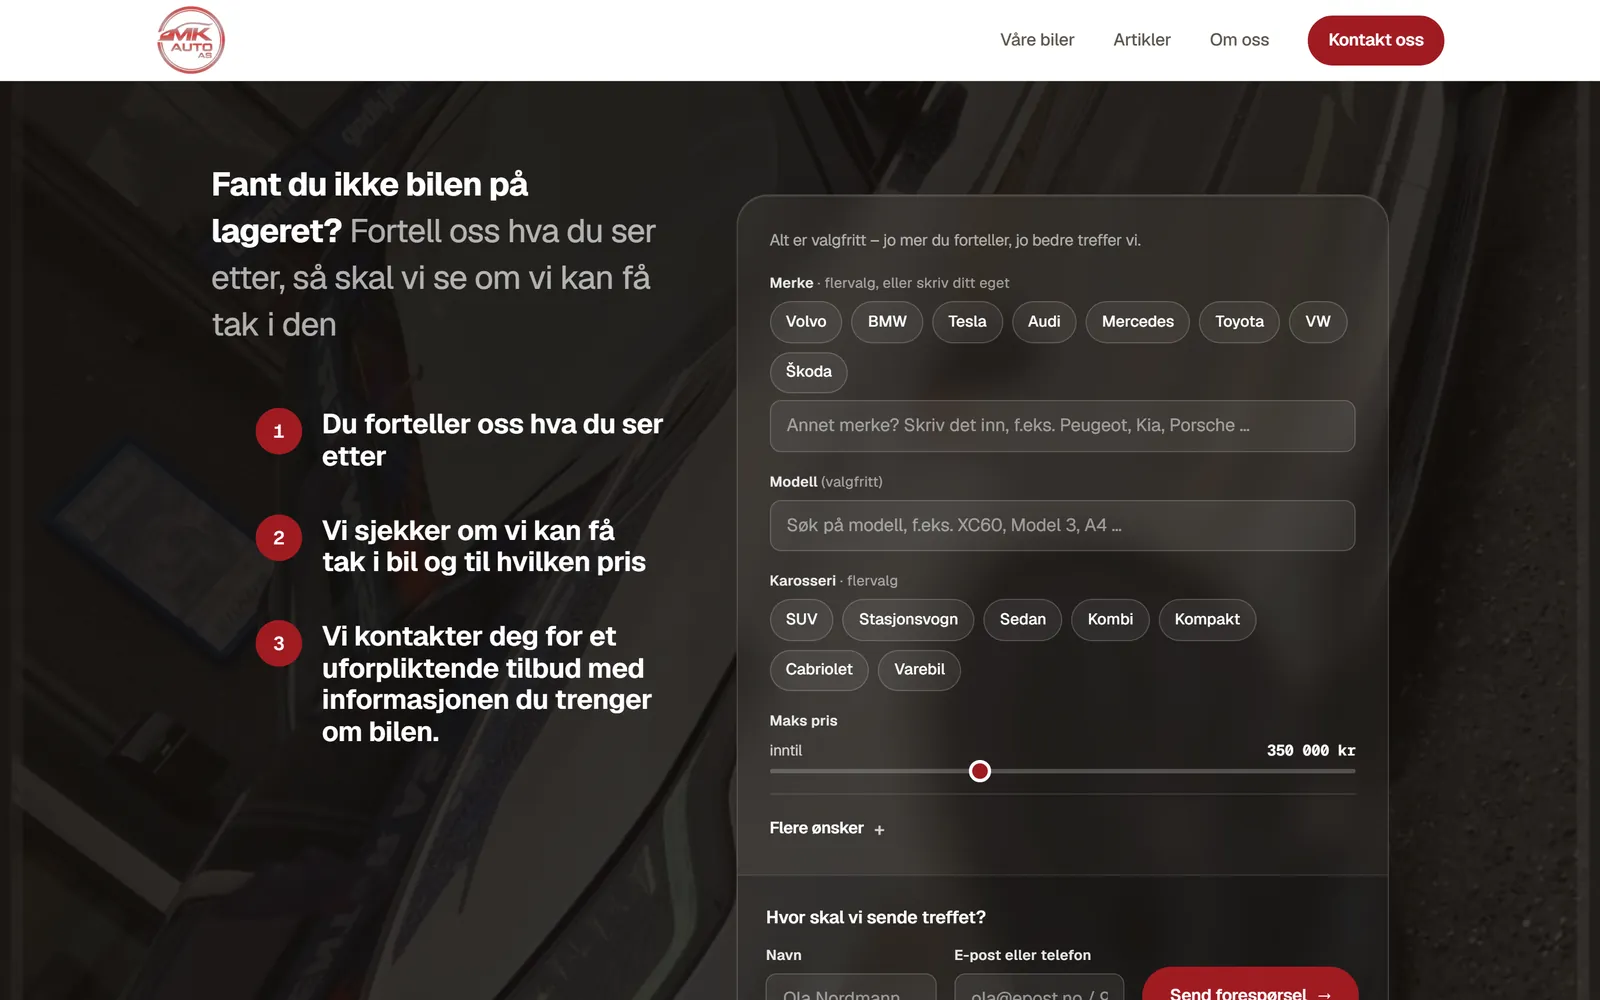The height and width of the screenshot is (1000, 1600).
Task: Click 'Hvor skal vi sende treffet?' heading
Action: tap(876, 918)
